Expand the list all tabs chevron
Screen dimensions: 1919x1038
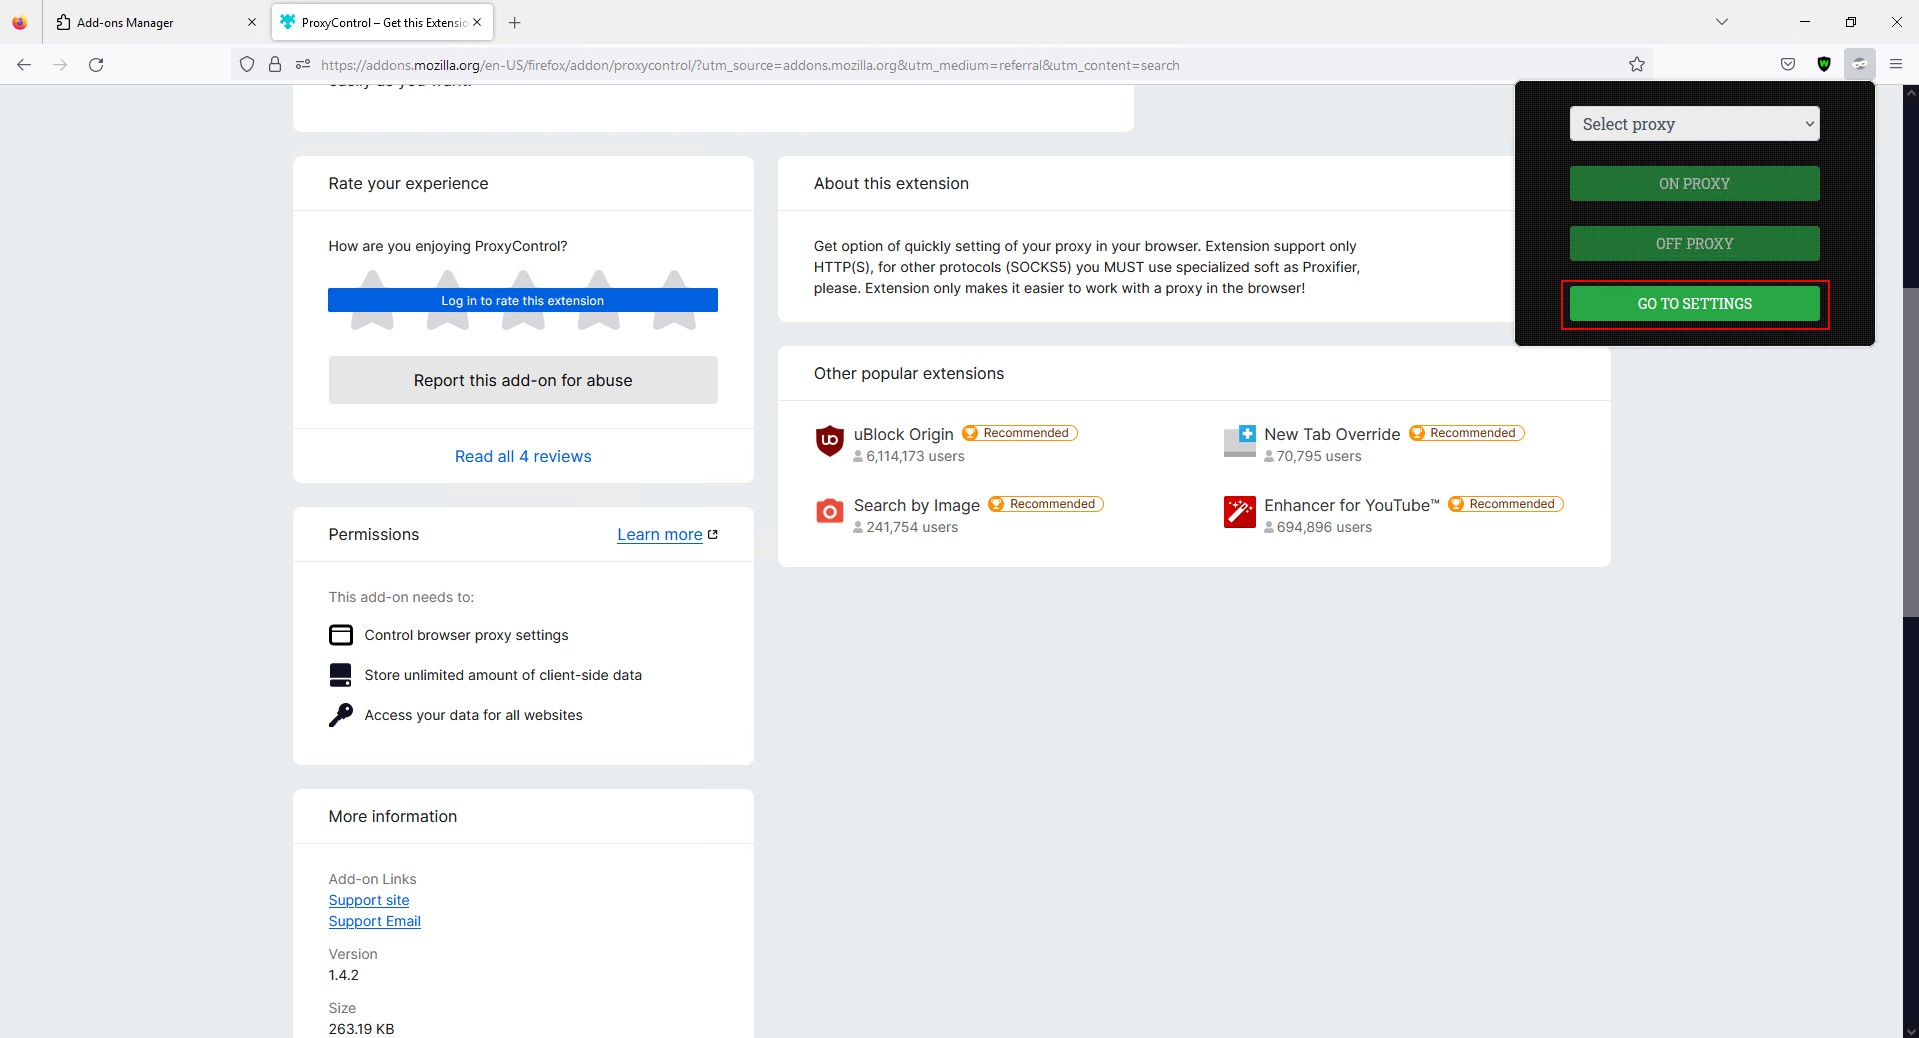tap(1722, 22)
